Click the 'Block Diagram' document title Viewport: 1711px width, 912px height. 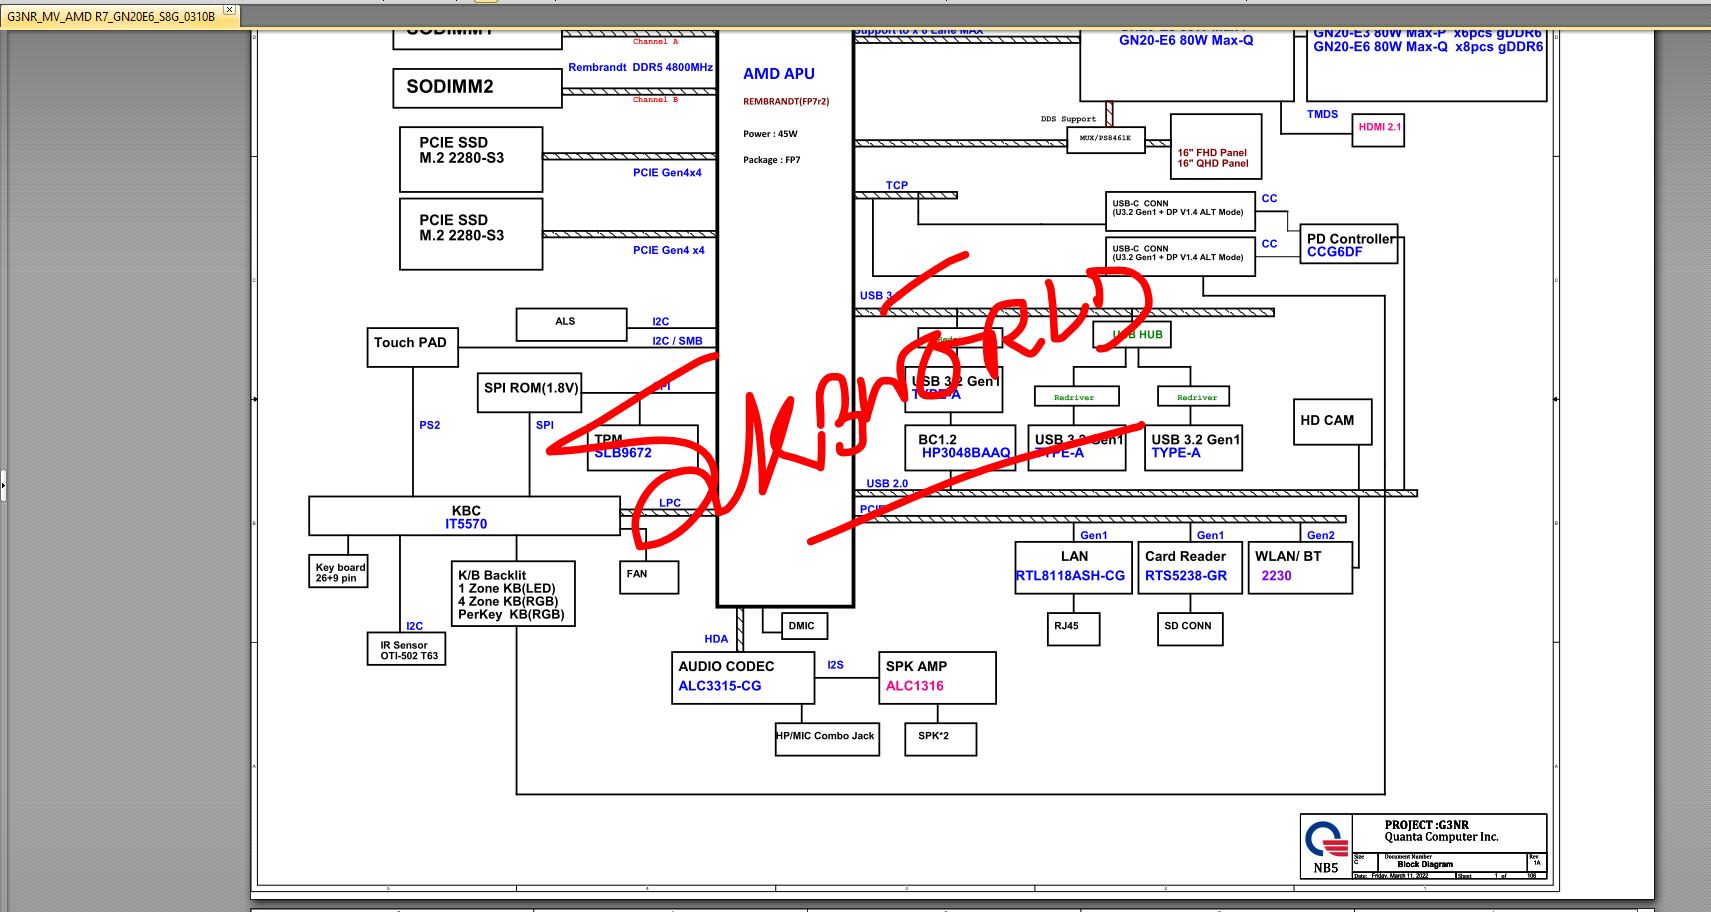1424,864
